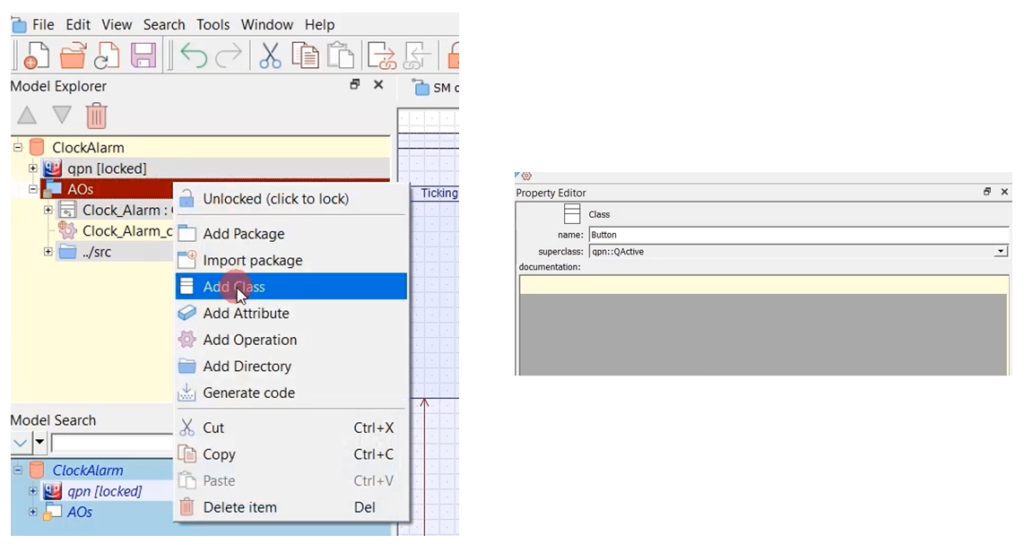This screenshot has width=1024, height=544.
Task: Choose Add Attribute from context menu
Action: pos(291,313)
